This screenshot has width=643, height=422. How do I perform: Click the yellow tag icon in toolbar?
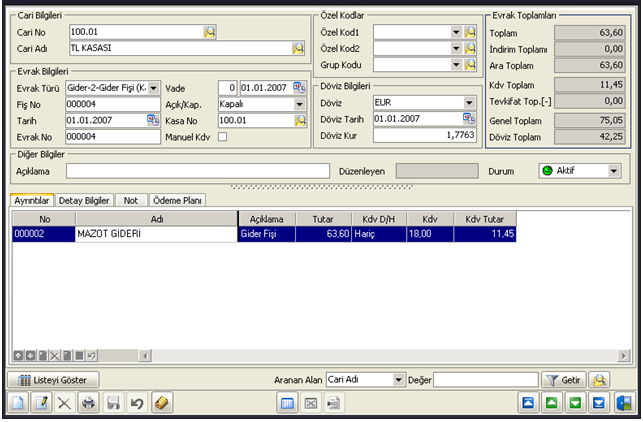pos(162,403)
